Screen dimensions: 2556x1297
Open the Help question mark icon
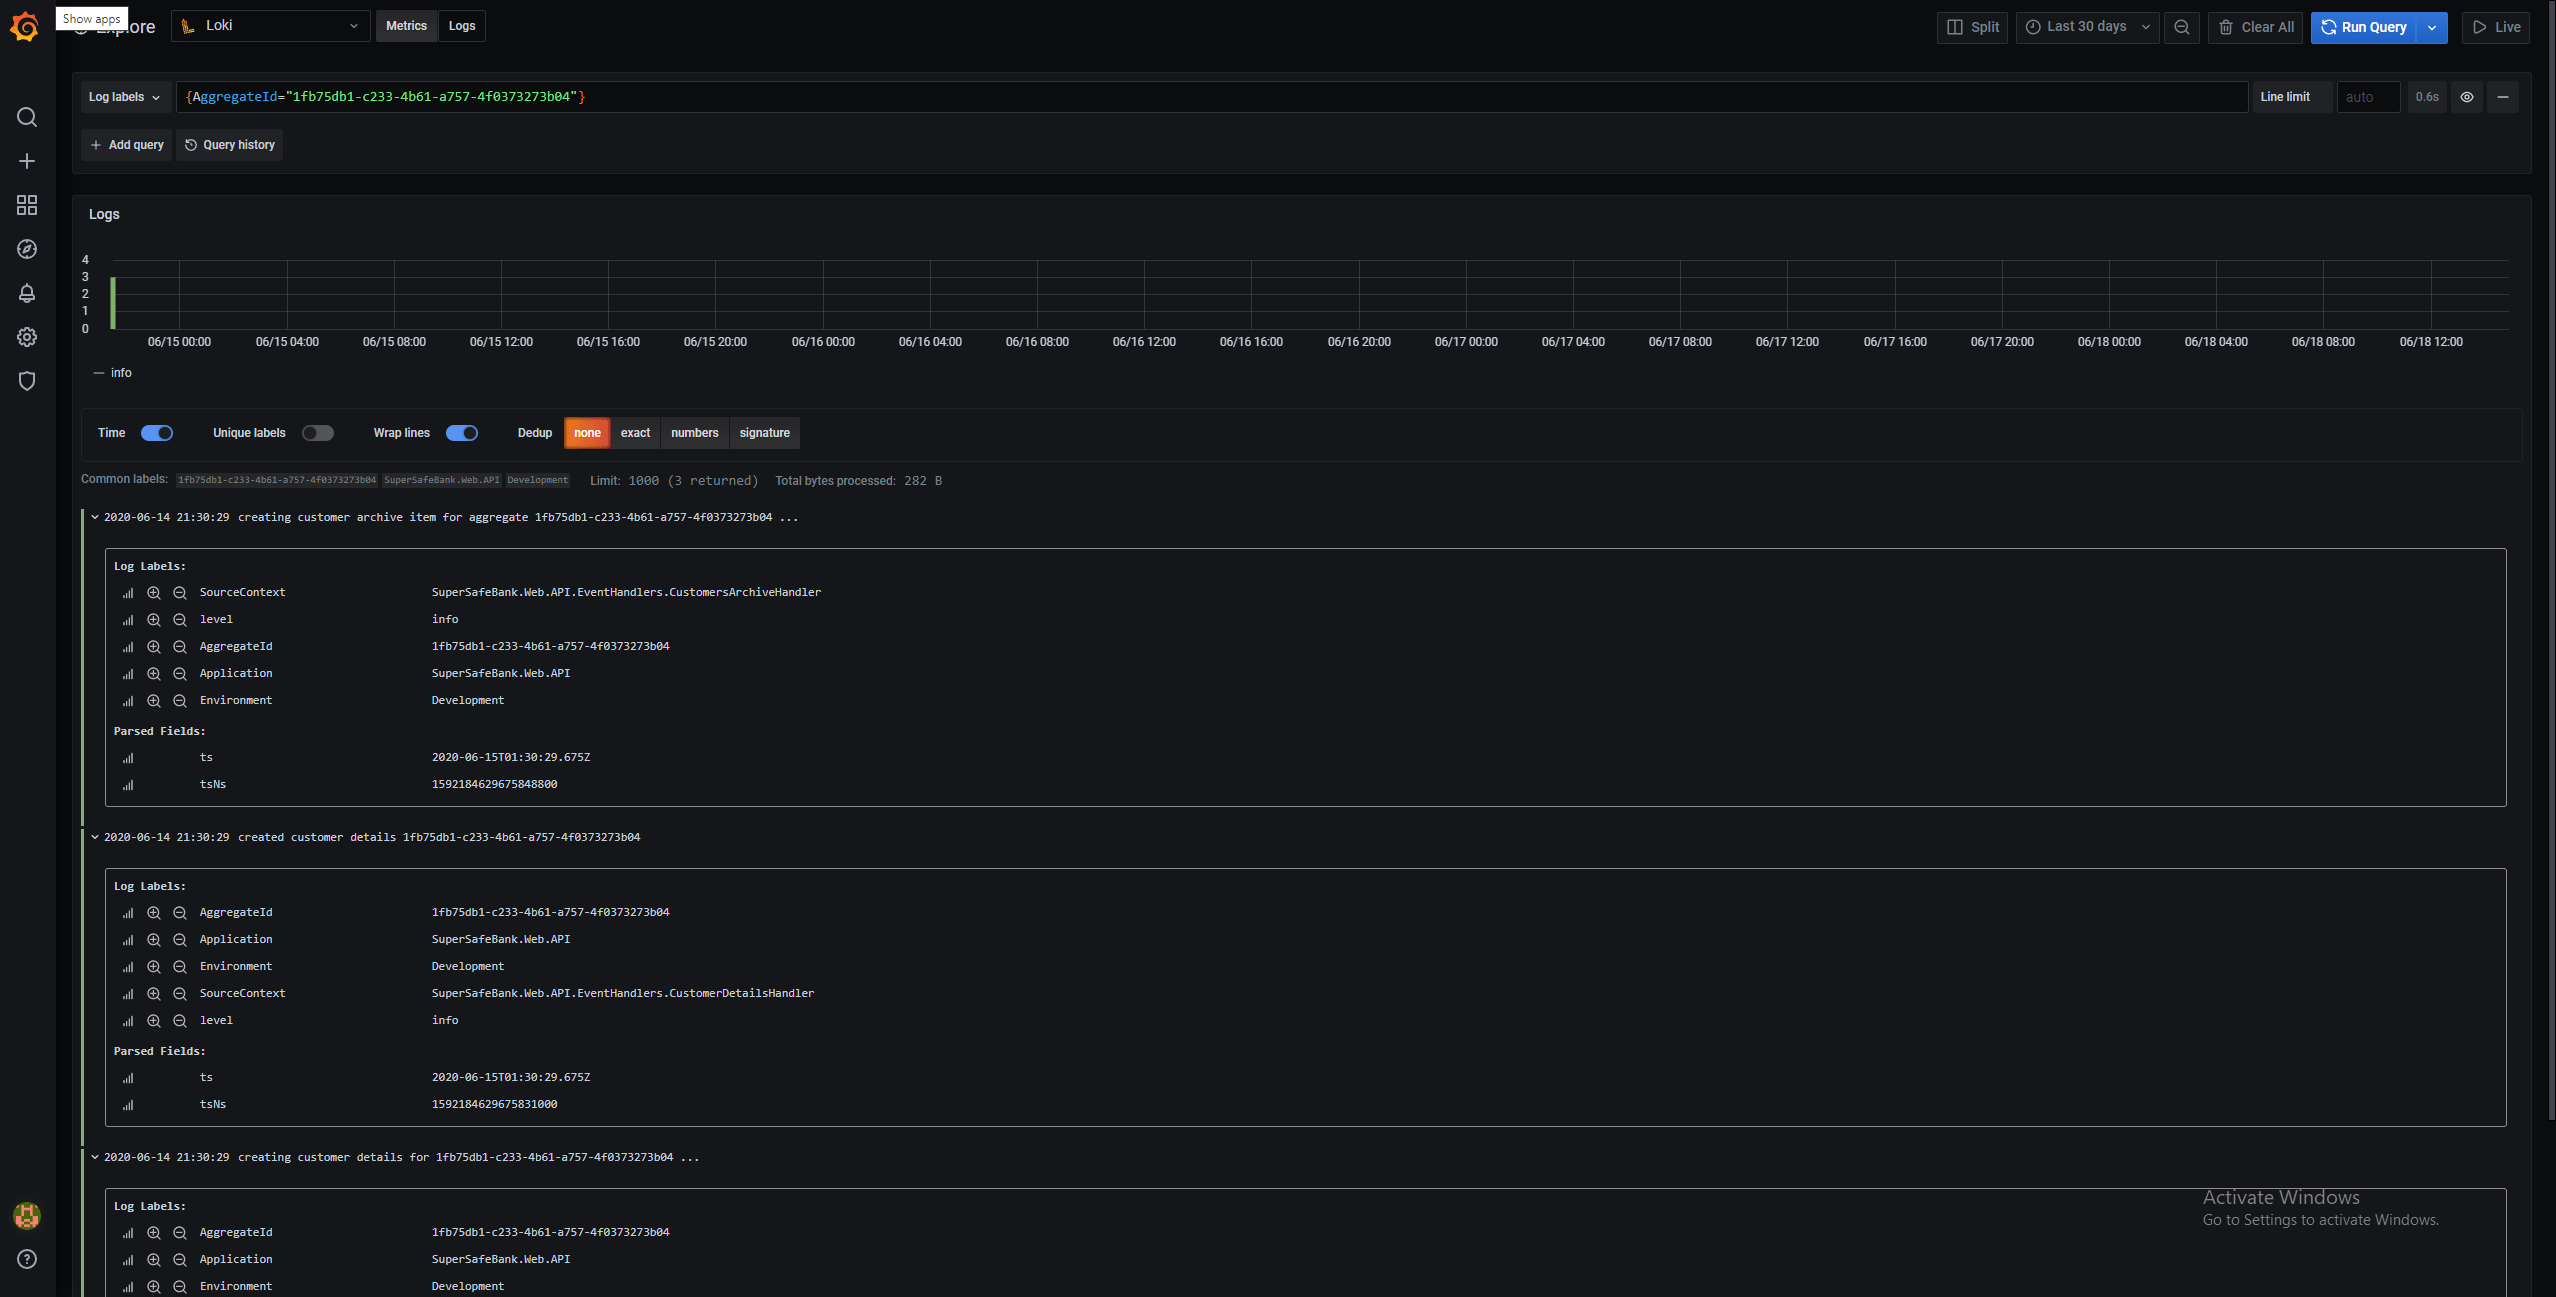coord(27,1259)
